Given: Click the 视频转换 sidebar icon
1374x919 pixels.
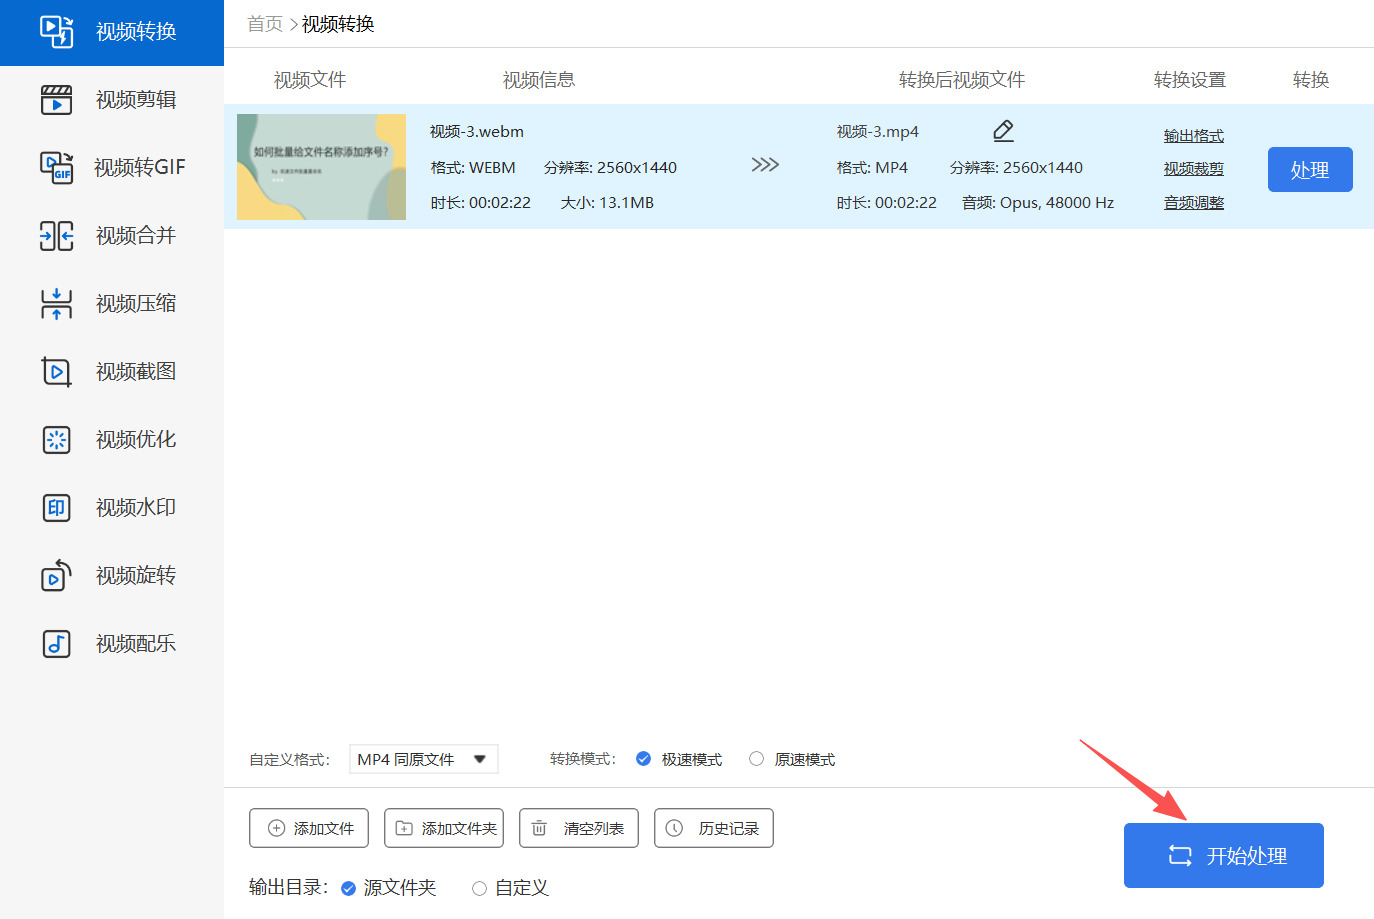Looking at the screenshot, I should point(57,32).
